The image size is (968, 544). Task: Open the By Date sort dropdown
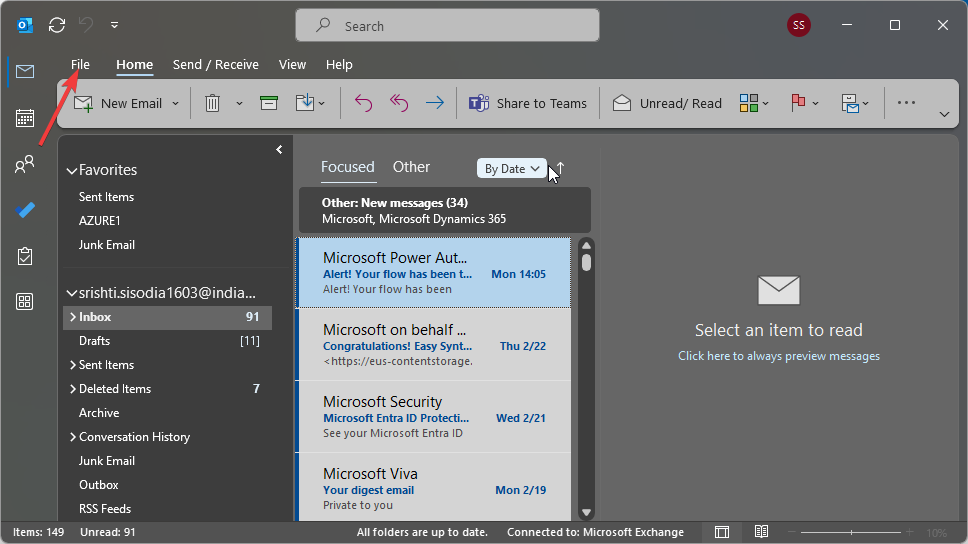pos(512,169)
